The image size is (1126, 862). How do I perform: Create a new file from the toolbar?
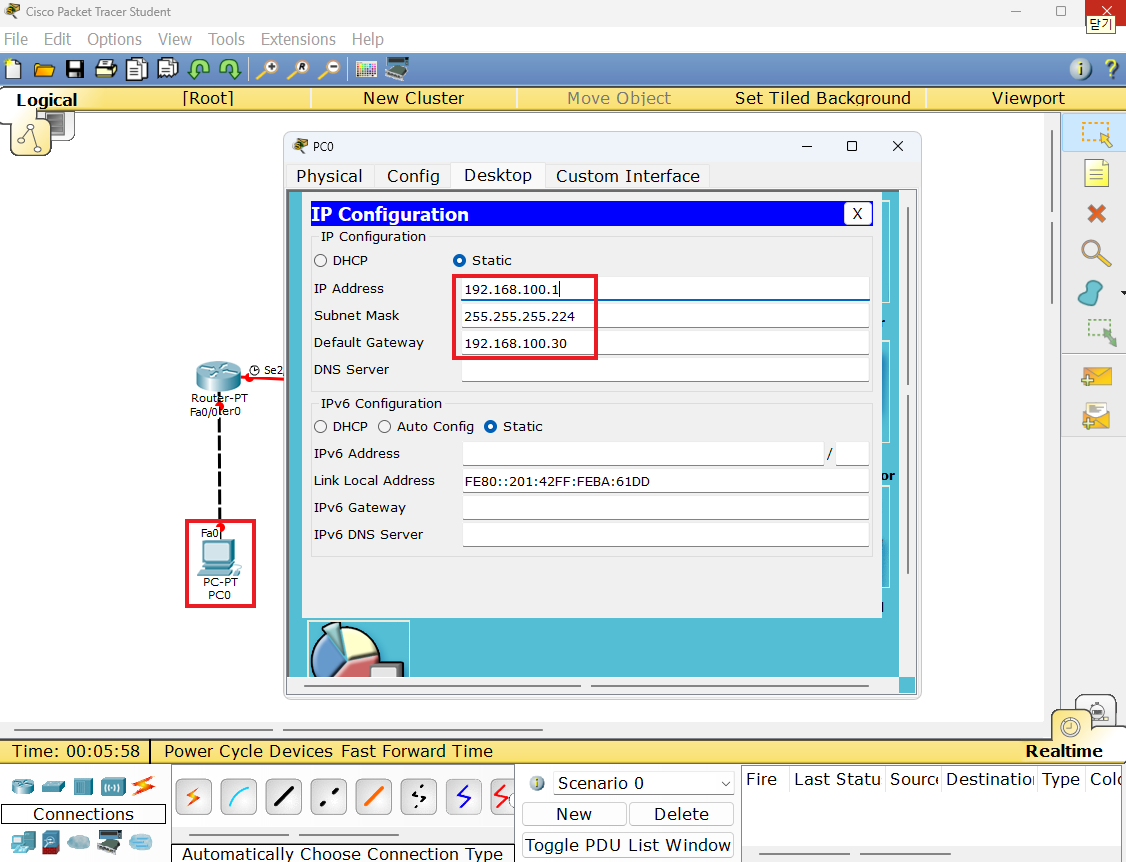tap(13, 69)
